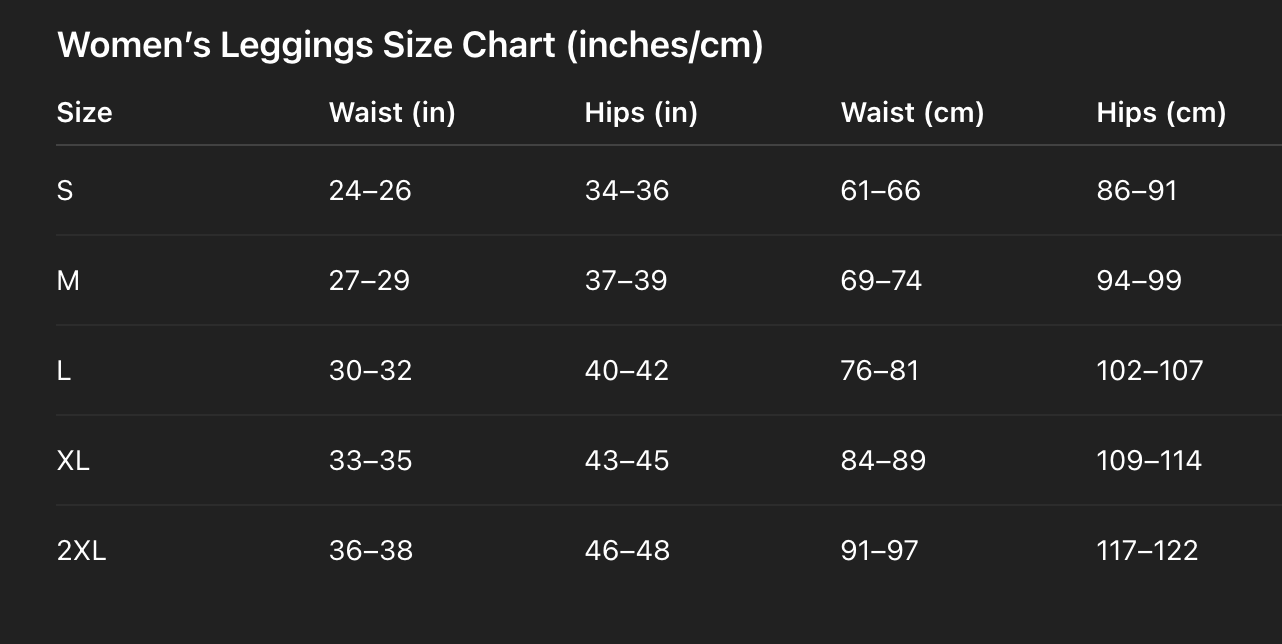Click the 43–45 hips inches cell
Screen dimensions: 1282x644
626,460
